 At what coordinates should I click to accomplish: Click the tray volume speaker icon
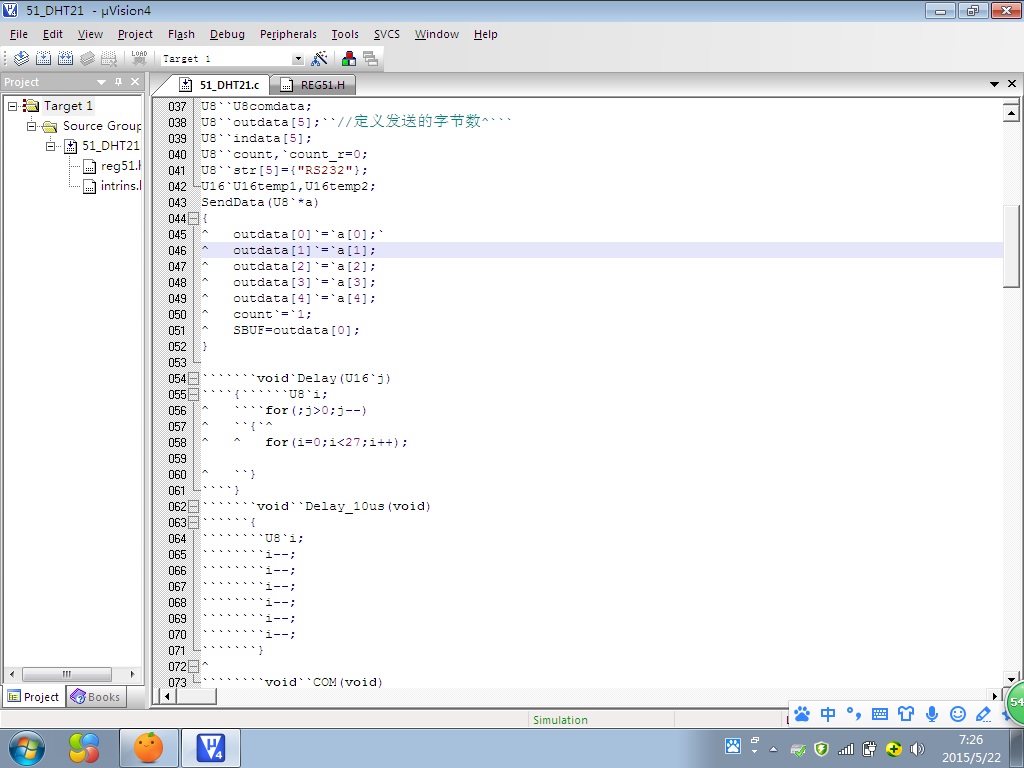pyautogui.click(x=917, y=749)
